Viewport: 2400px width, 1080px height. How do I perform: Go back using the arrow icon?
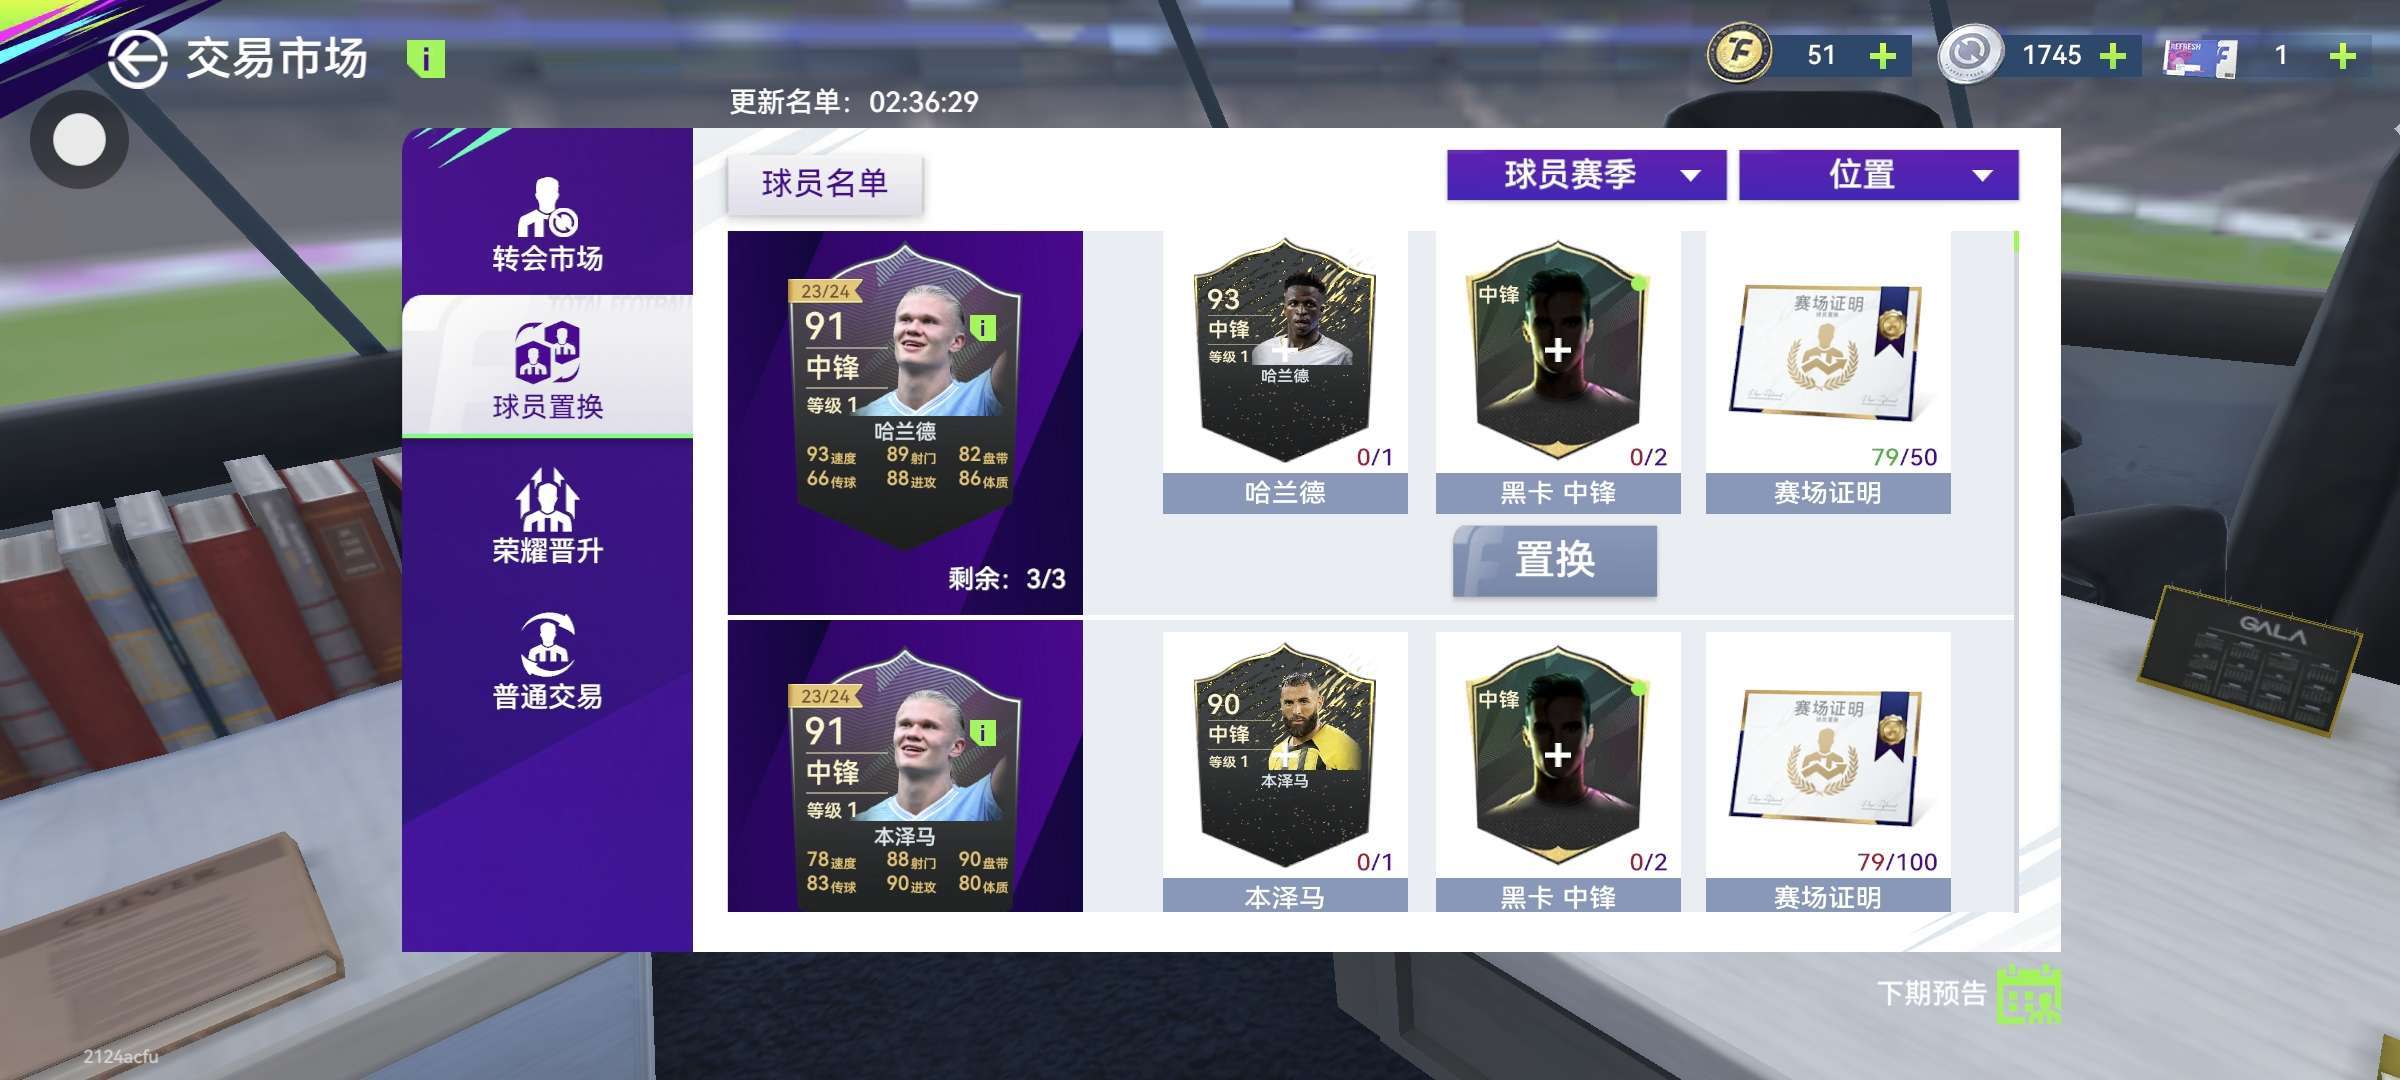point(137,60)
